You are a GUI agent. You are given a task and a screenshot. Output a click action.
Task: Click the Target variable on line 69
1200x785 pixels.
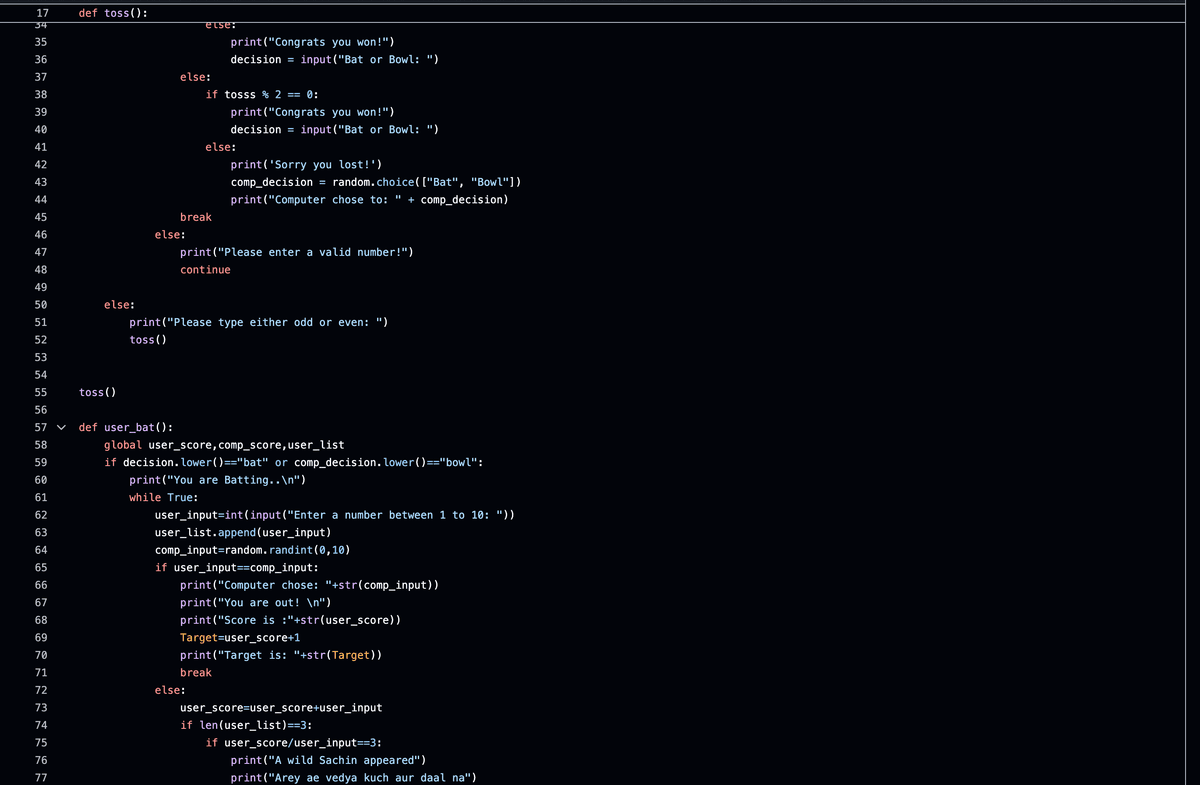pos(197,637)
